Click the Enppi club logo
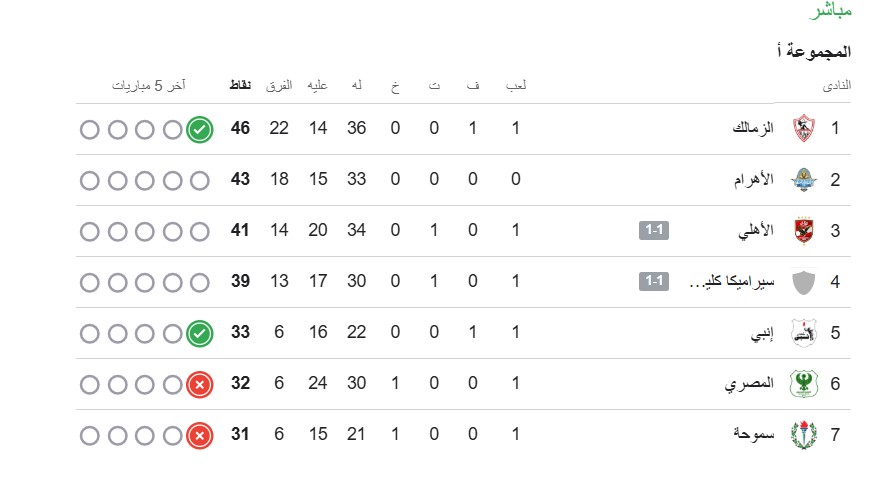This screenshot has height=483, width=877. pyautogui.click(x=803, y=333)
